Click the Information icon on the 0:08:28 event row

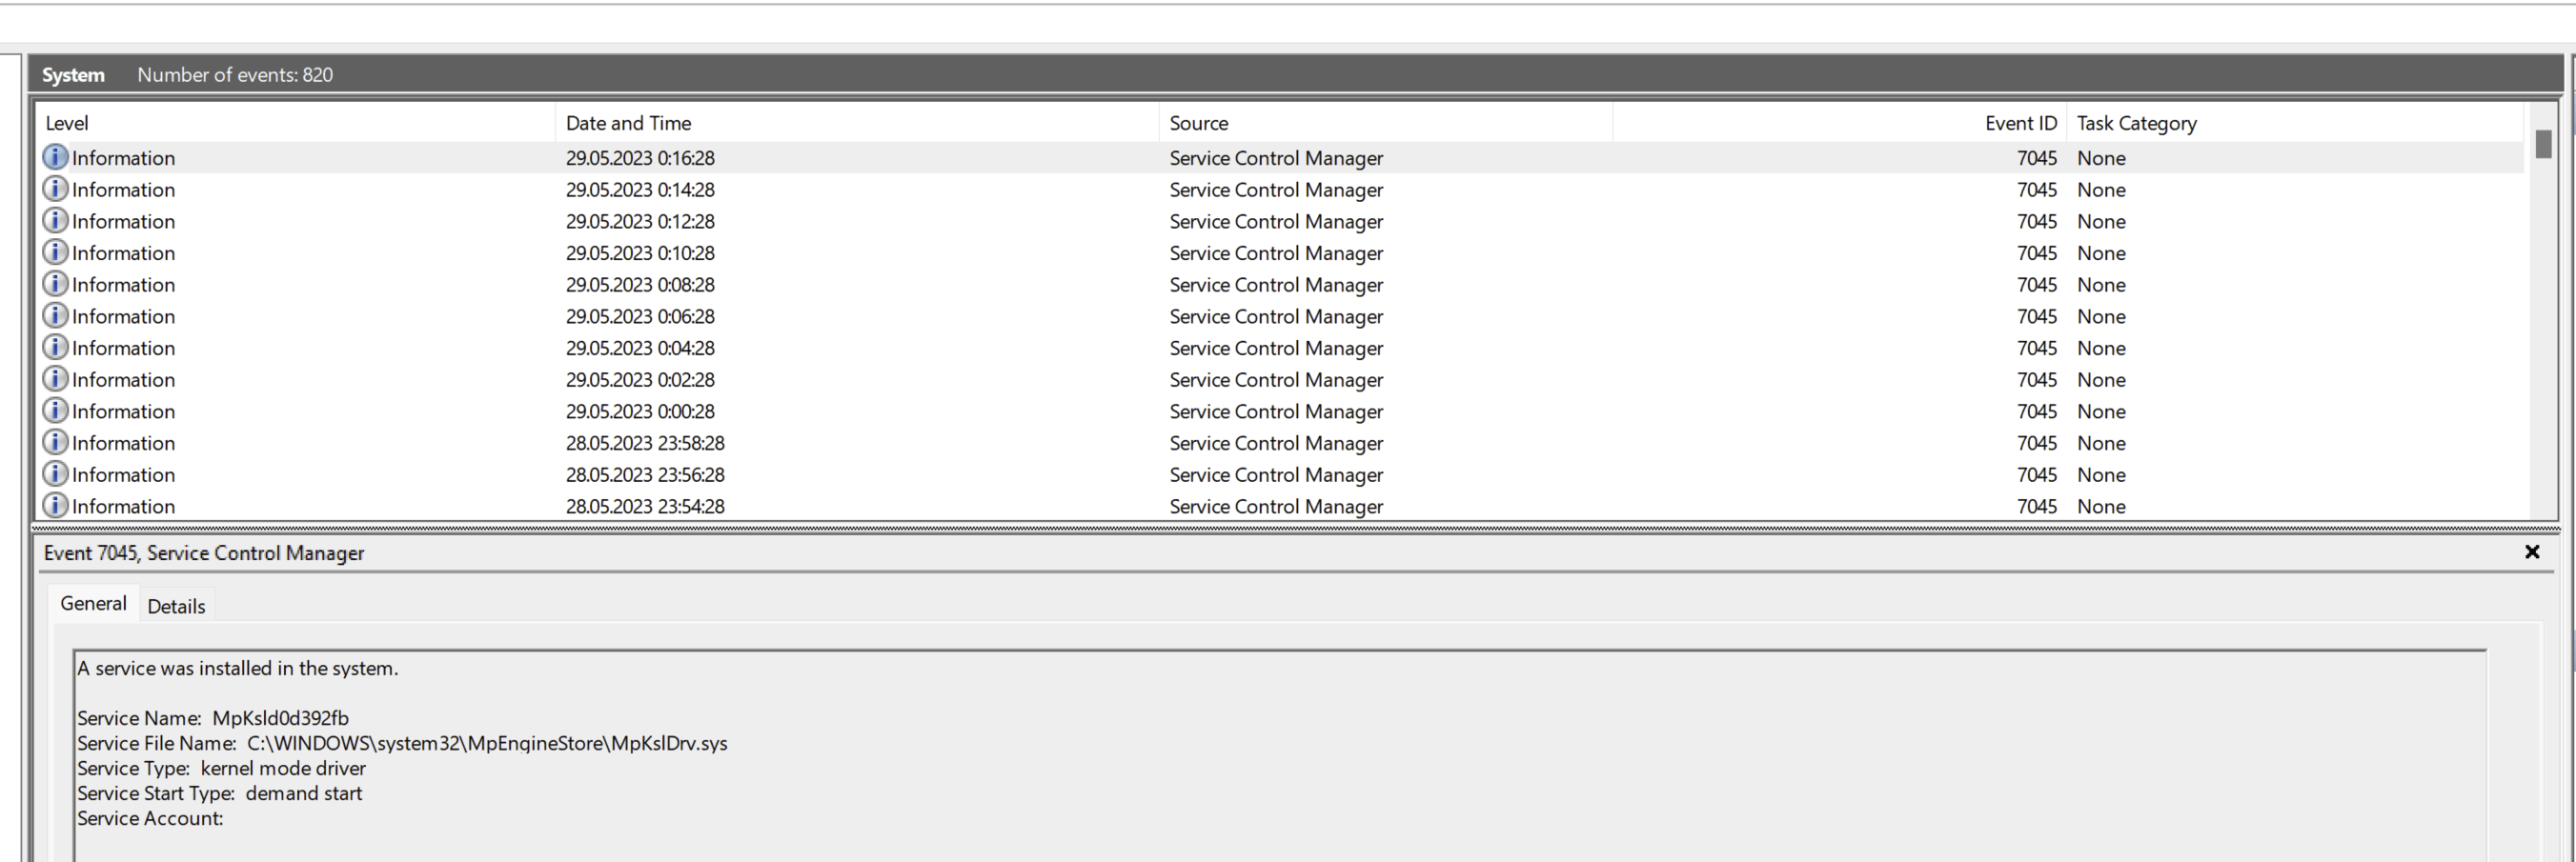[x=55, y=284]
